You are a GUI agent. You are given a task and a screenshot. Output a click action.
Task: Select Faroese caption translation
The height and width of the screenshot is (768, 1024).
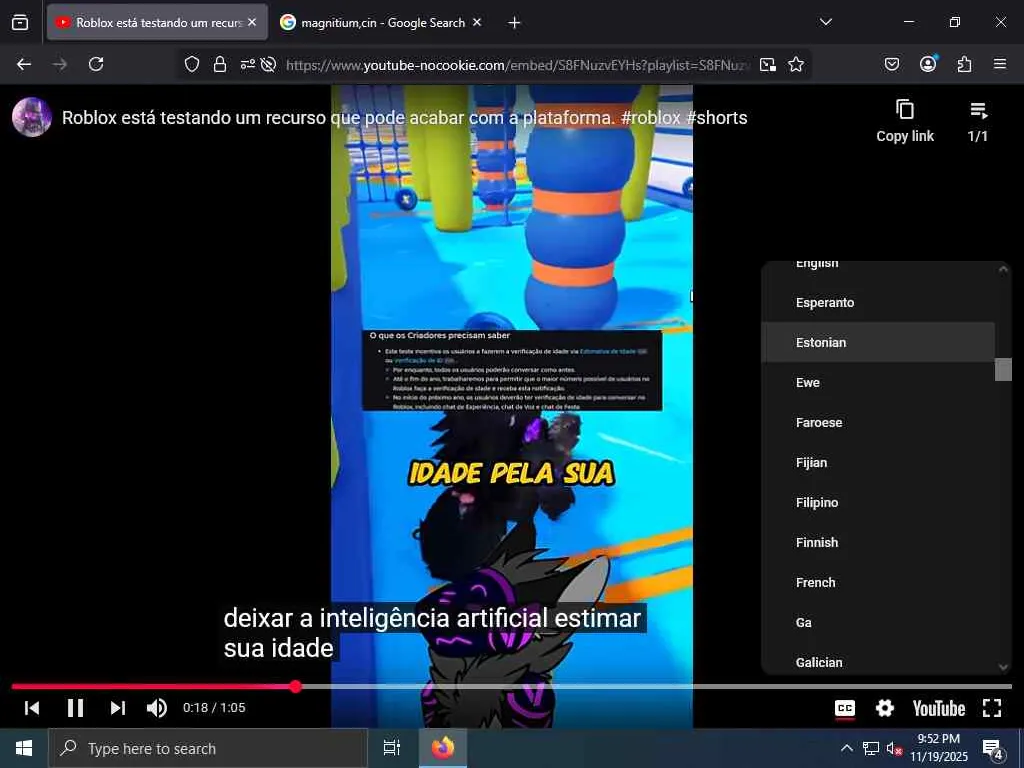(878, 423)
